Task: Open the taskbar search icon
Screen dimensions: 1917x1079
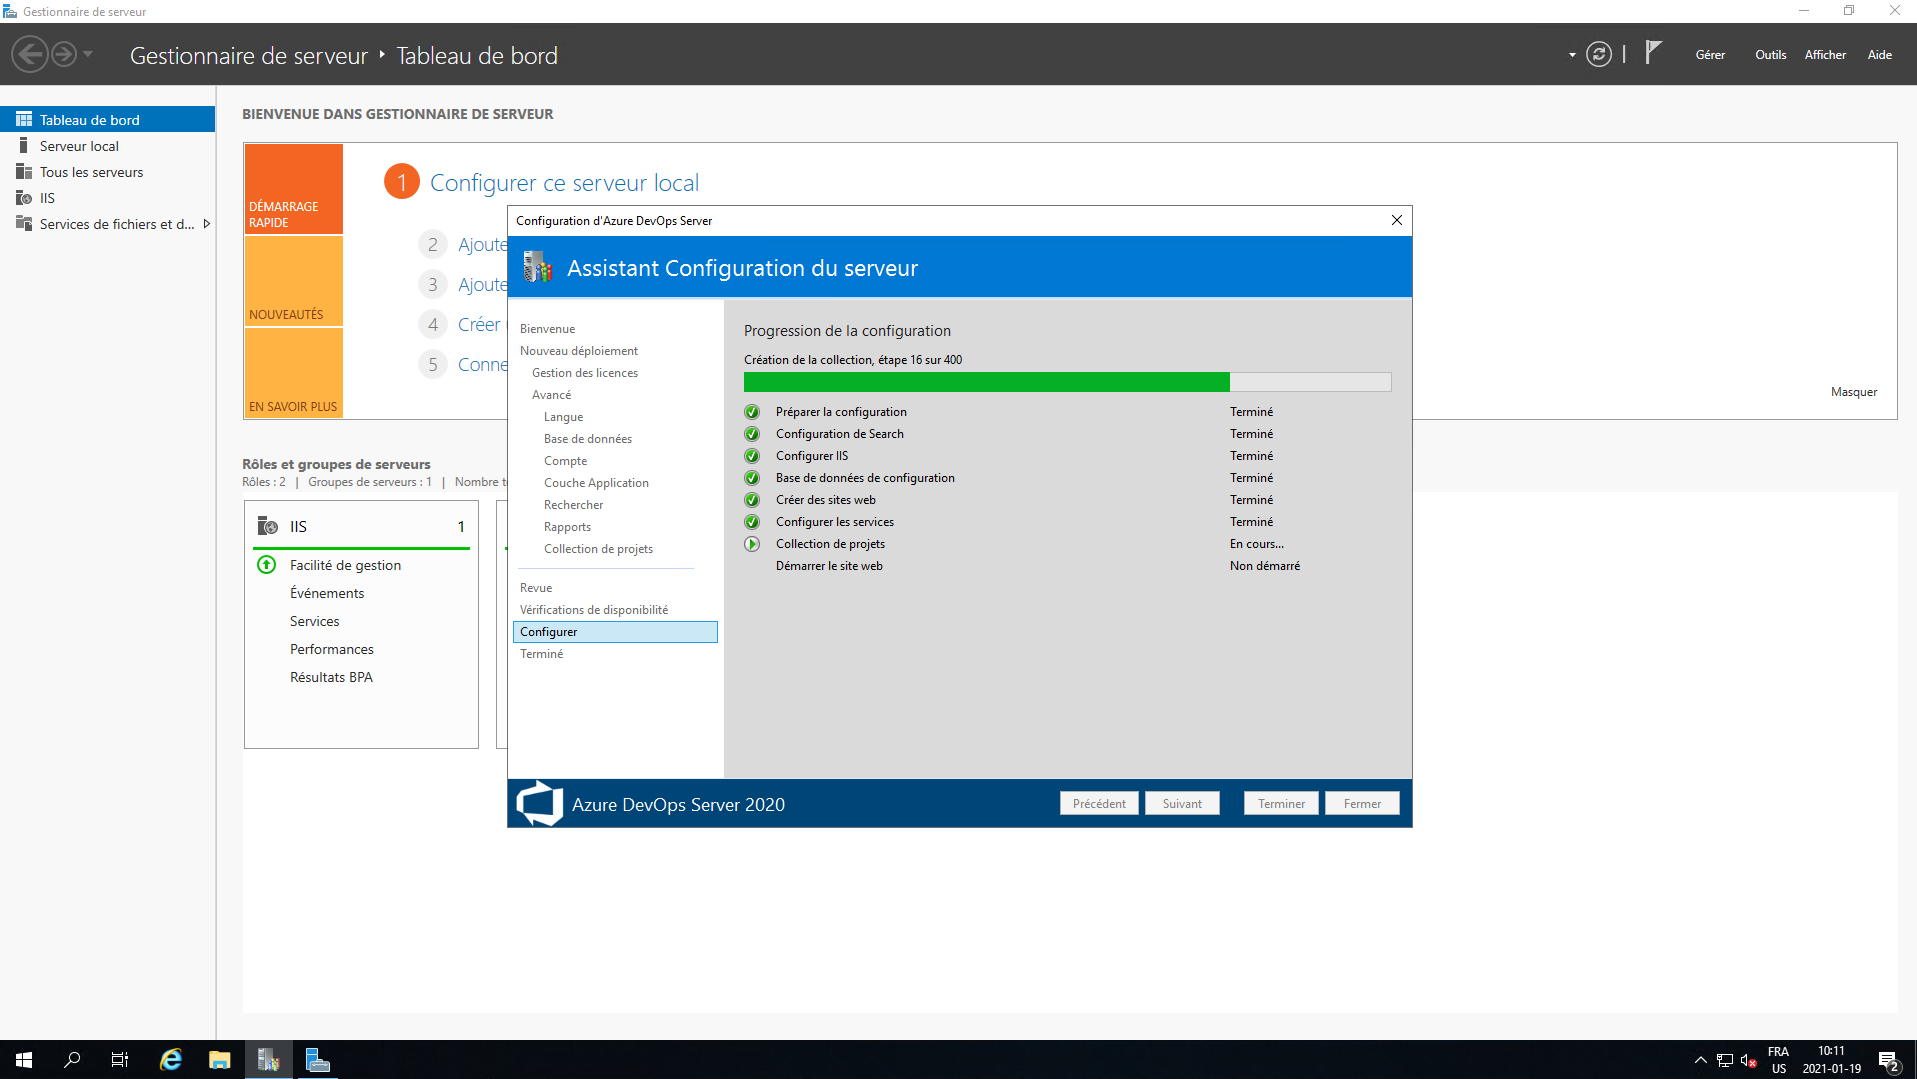Action: point(72,1060)
